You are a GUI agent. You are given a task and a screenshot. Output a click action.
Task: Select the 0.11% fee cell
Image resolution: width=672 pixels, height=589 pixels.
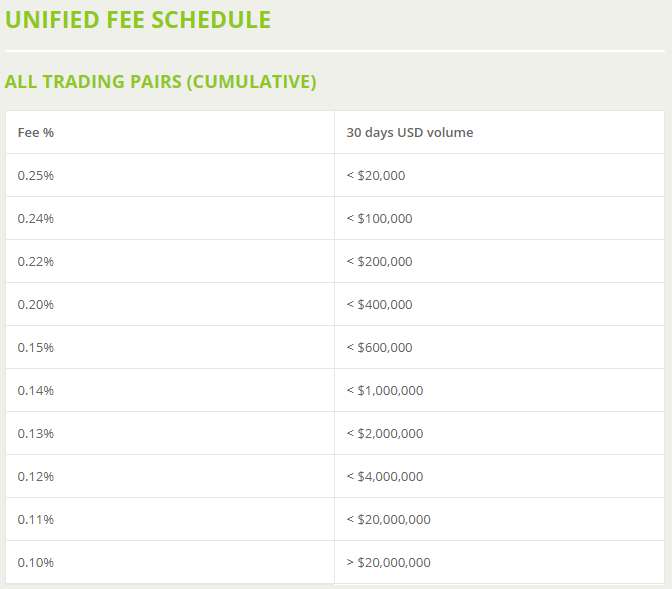pos(170,519)
